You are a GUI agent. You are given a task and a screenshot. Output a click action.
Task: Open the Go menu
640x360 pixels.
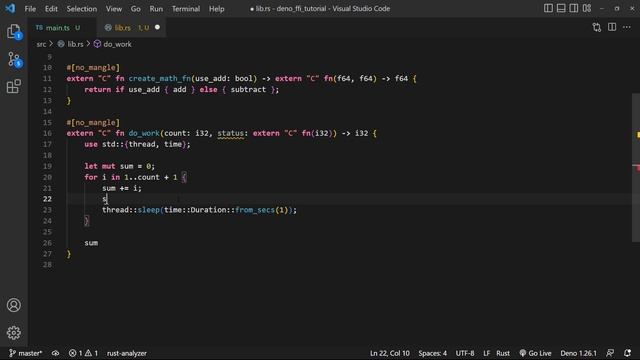pos(136,9)
